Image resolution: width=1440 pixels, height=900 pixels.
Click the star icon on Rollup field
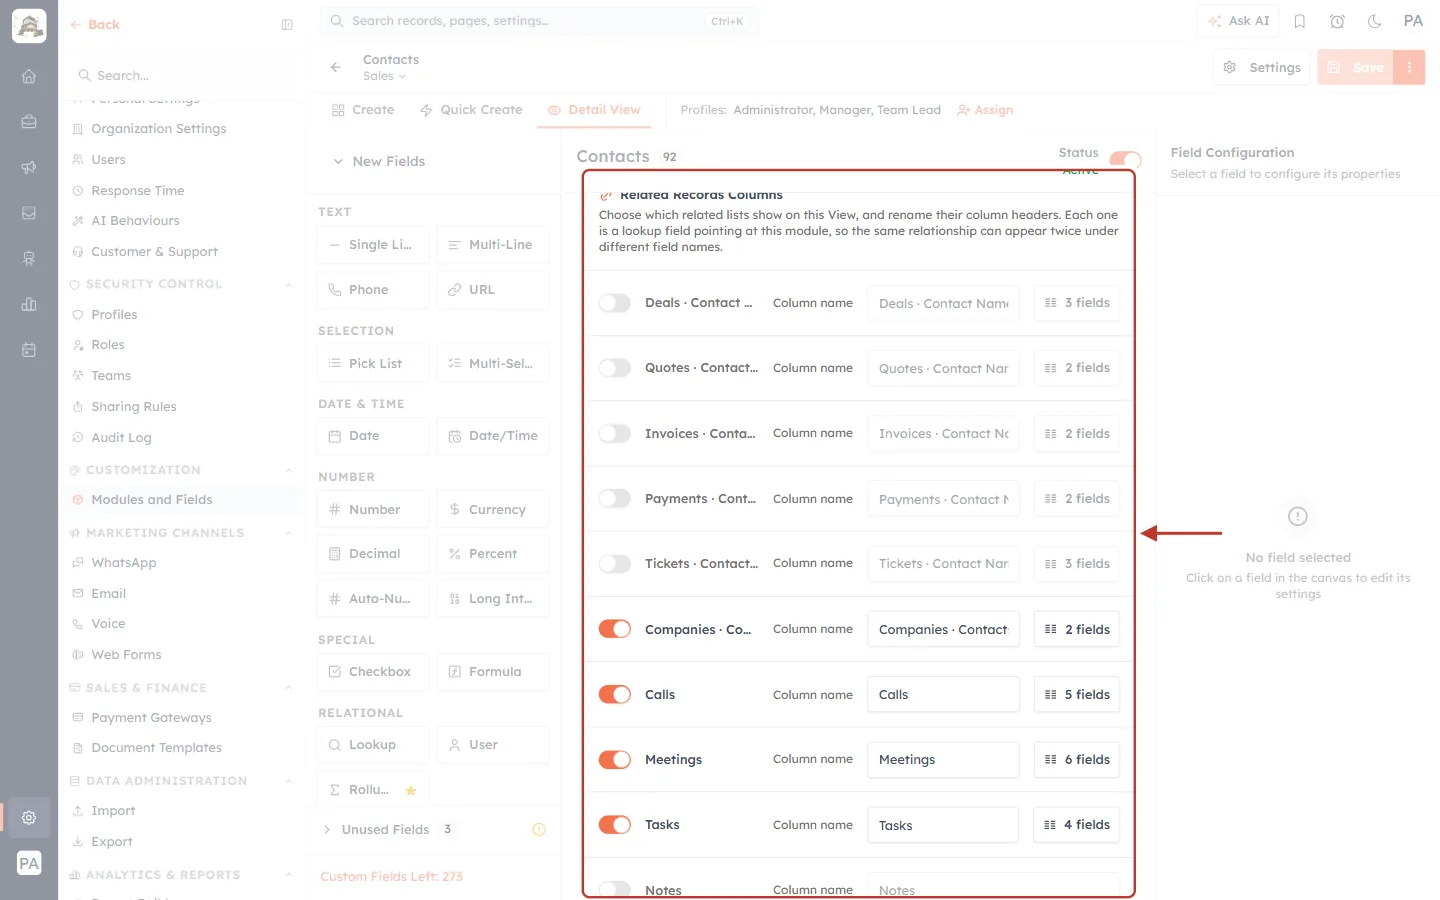pyautogui.click(x=410, y=790)
